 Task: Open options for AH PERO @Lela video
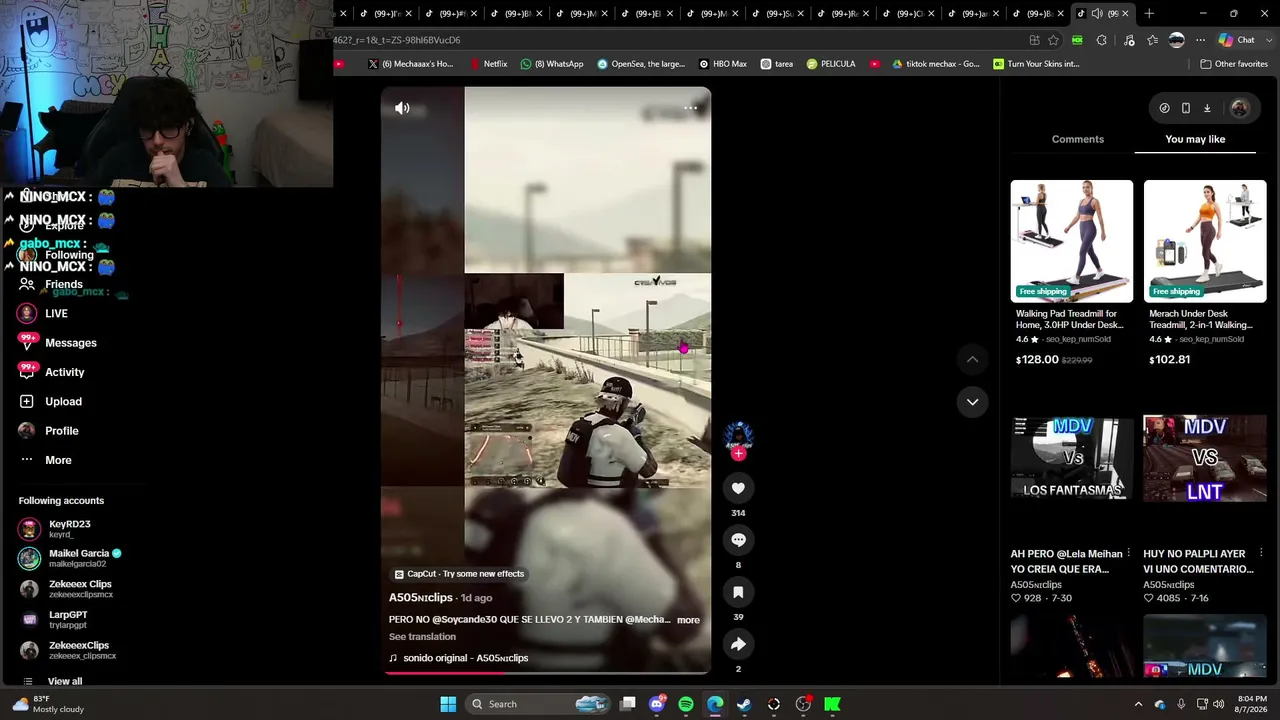coord(1129,553)
